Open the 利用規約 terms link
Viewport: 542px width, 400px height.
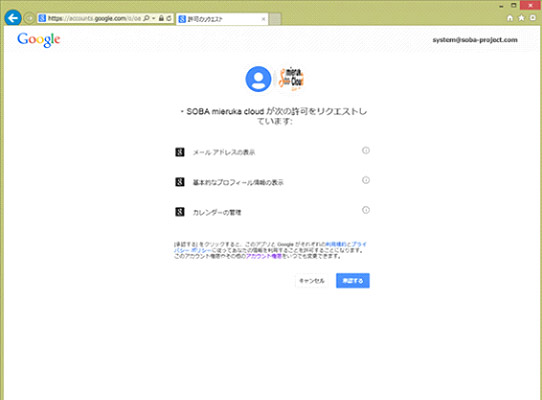coord(336,244)
